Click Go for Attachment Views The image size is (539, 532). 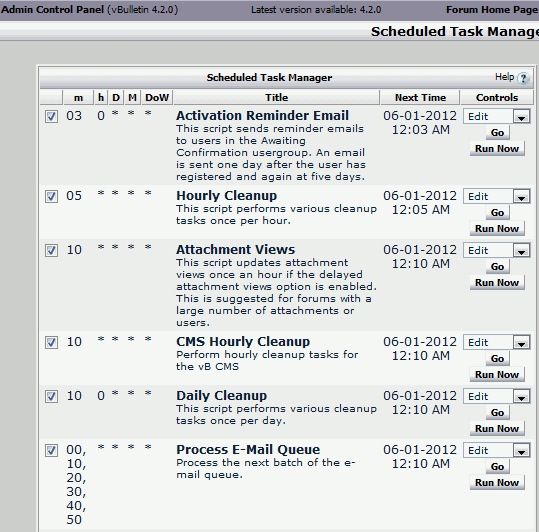click(497, 266)
